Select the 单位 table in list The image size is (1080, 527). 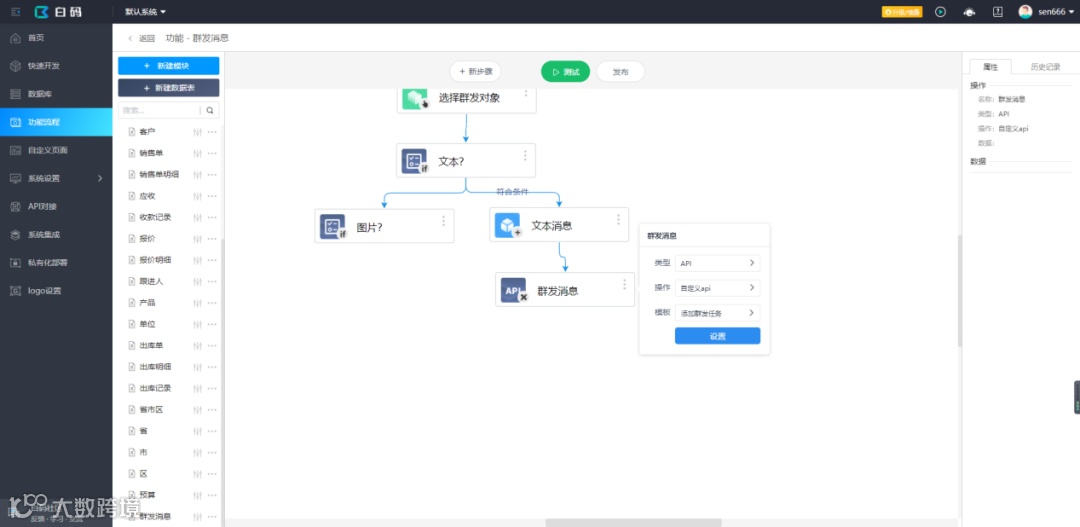point(147,324)
